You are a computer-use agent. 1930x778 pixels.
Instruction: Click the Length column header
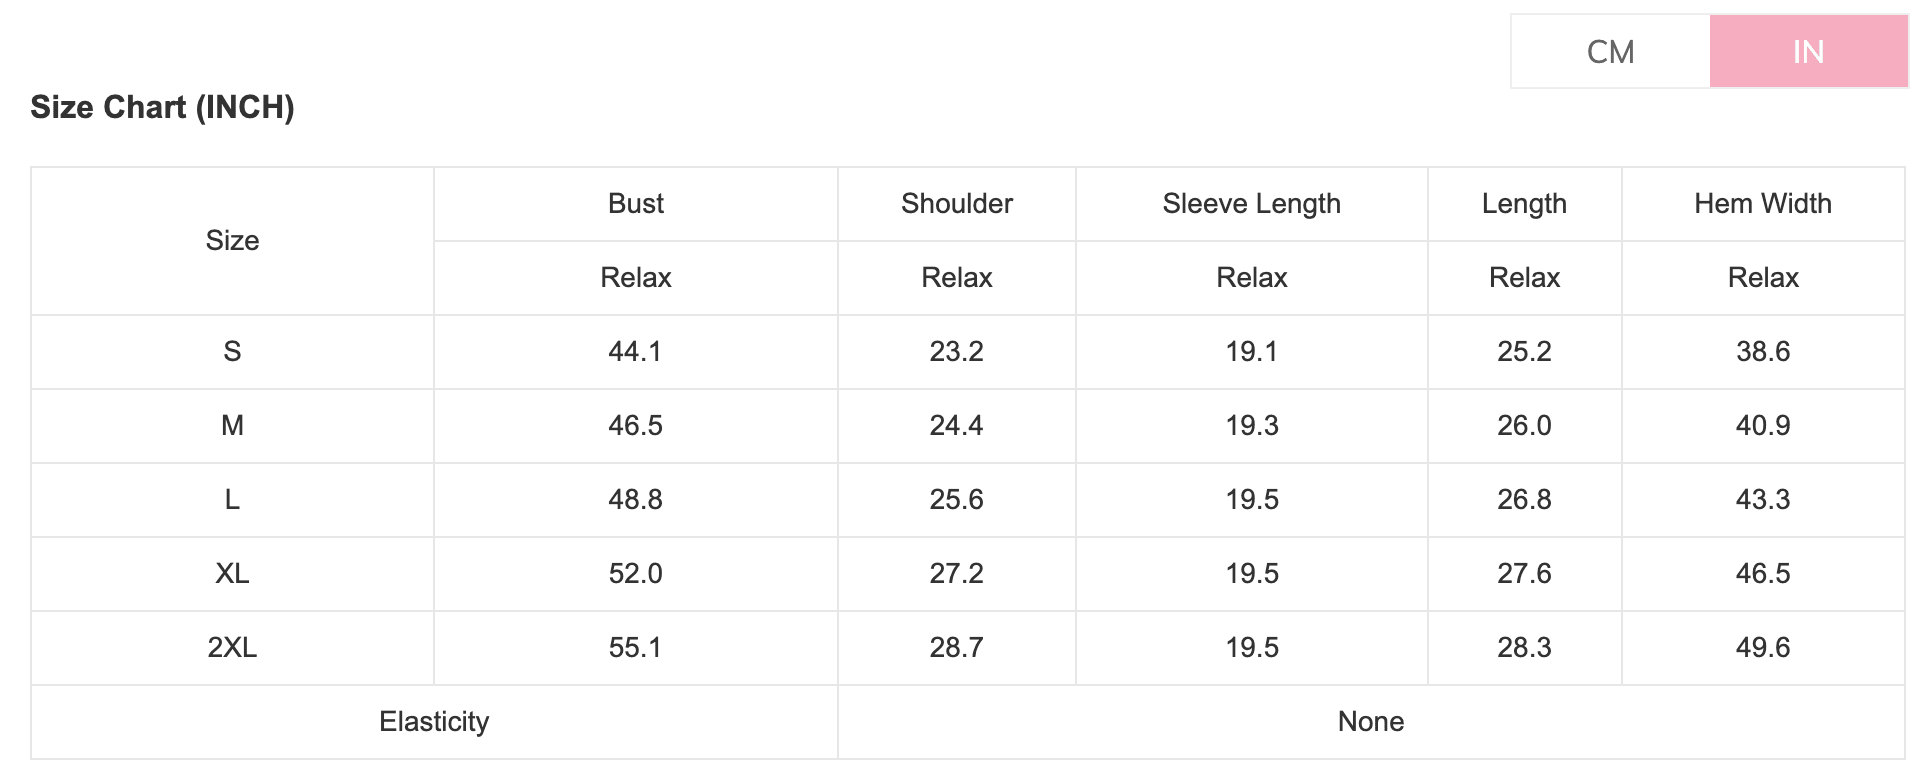[1524, 204]
